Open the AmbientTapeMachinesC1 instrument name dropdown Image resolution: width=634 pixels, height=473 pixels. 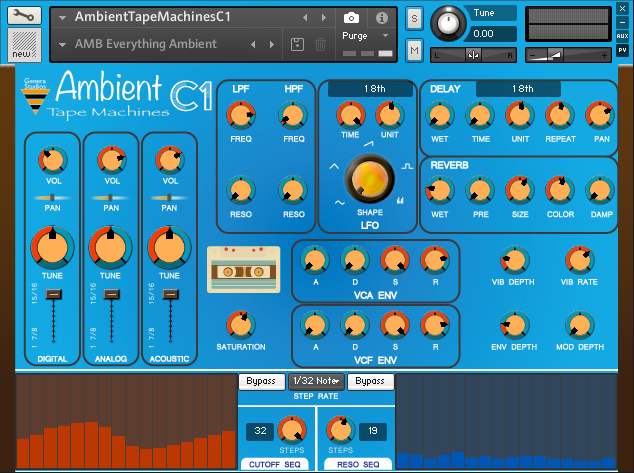click(x=62, y=17)
